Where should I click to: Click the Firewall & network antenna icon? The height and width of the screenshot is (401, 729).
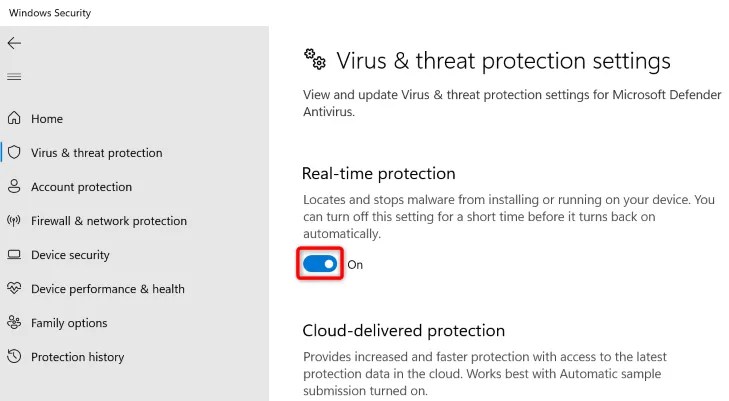pyautogui.click(x=14, y=220)
